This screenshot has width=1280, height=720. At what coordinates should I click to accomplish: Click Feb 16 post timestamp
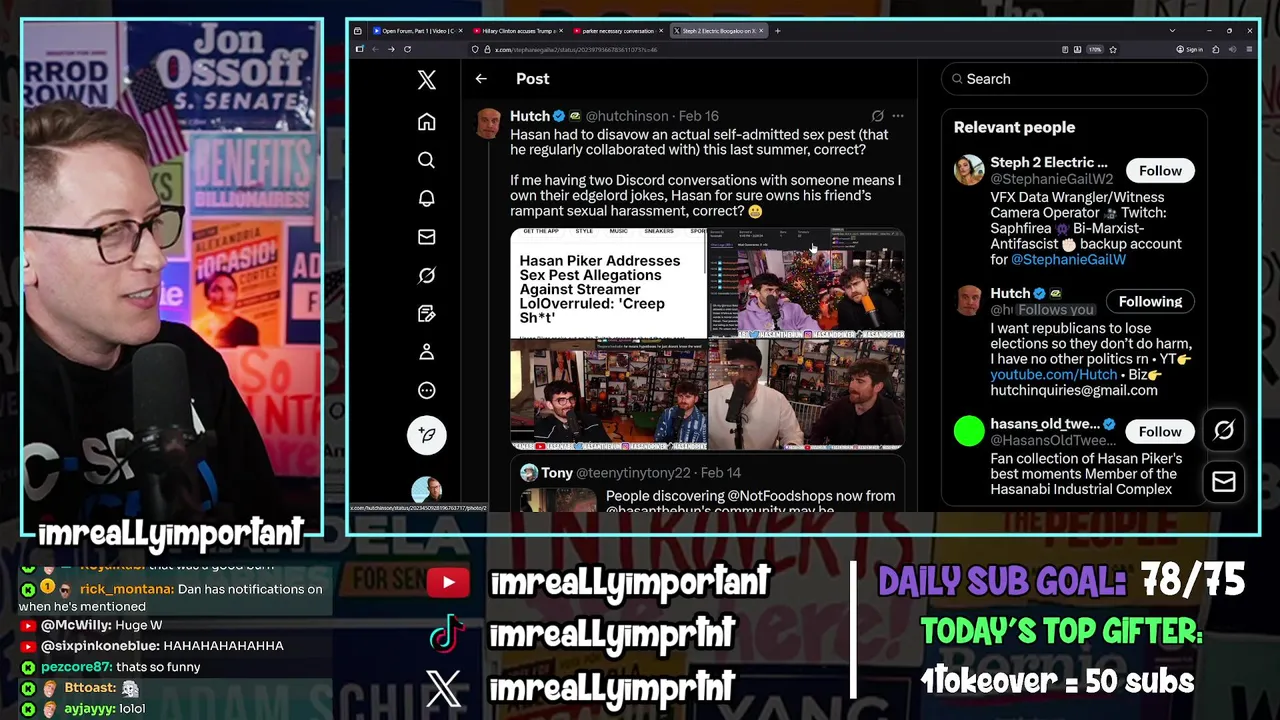(x=698, y=116)
